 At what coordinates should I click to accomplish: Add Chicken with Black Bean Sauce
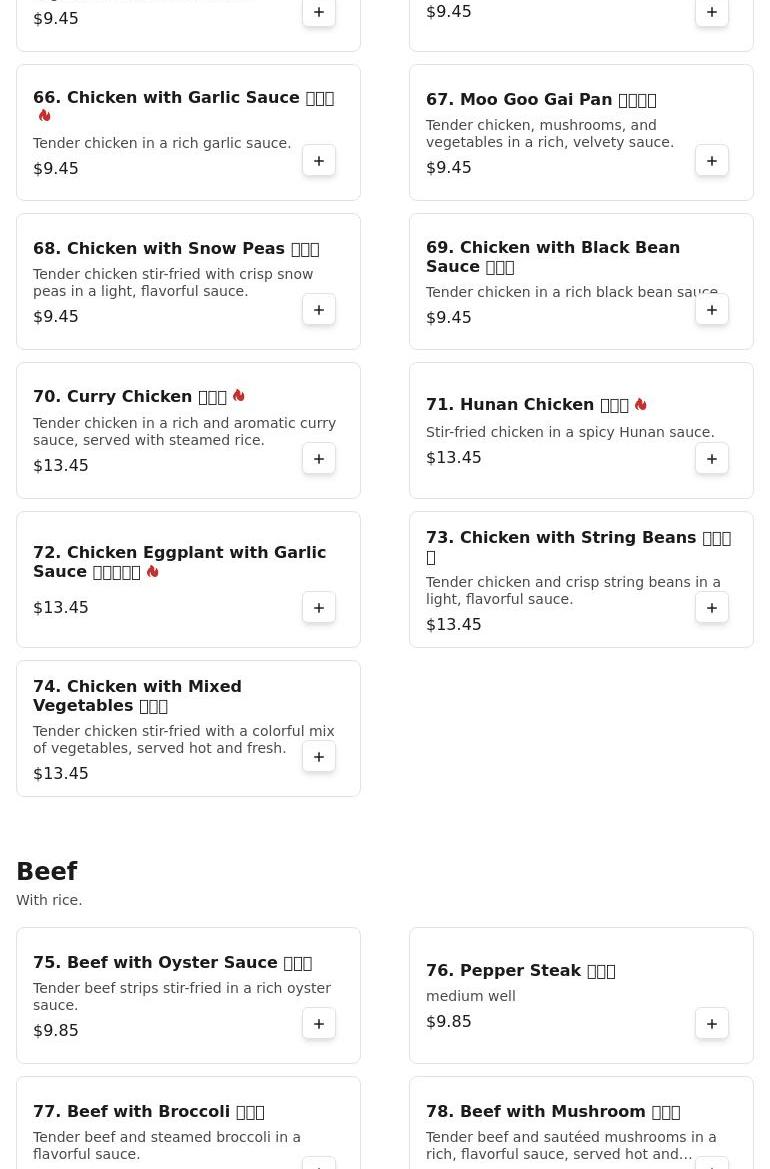pyautogui.click(x=711, y=309)
